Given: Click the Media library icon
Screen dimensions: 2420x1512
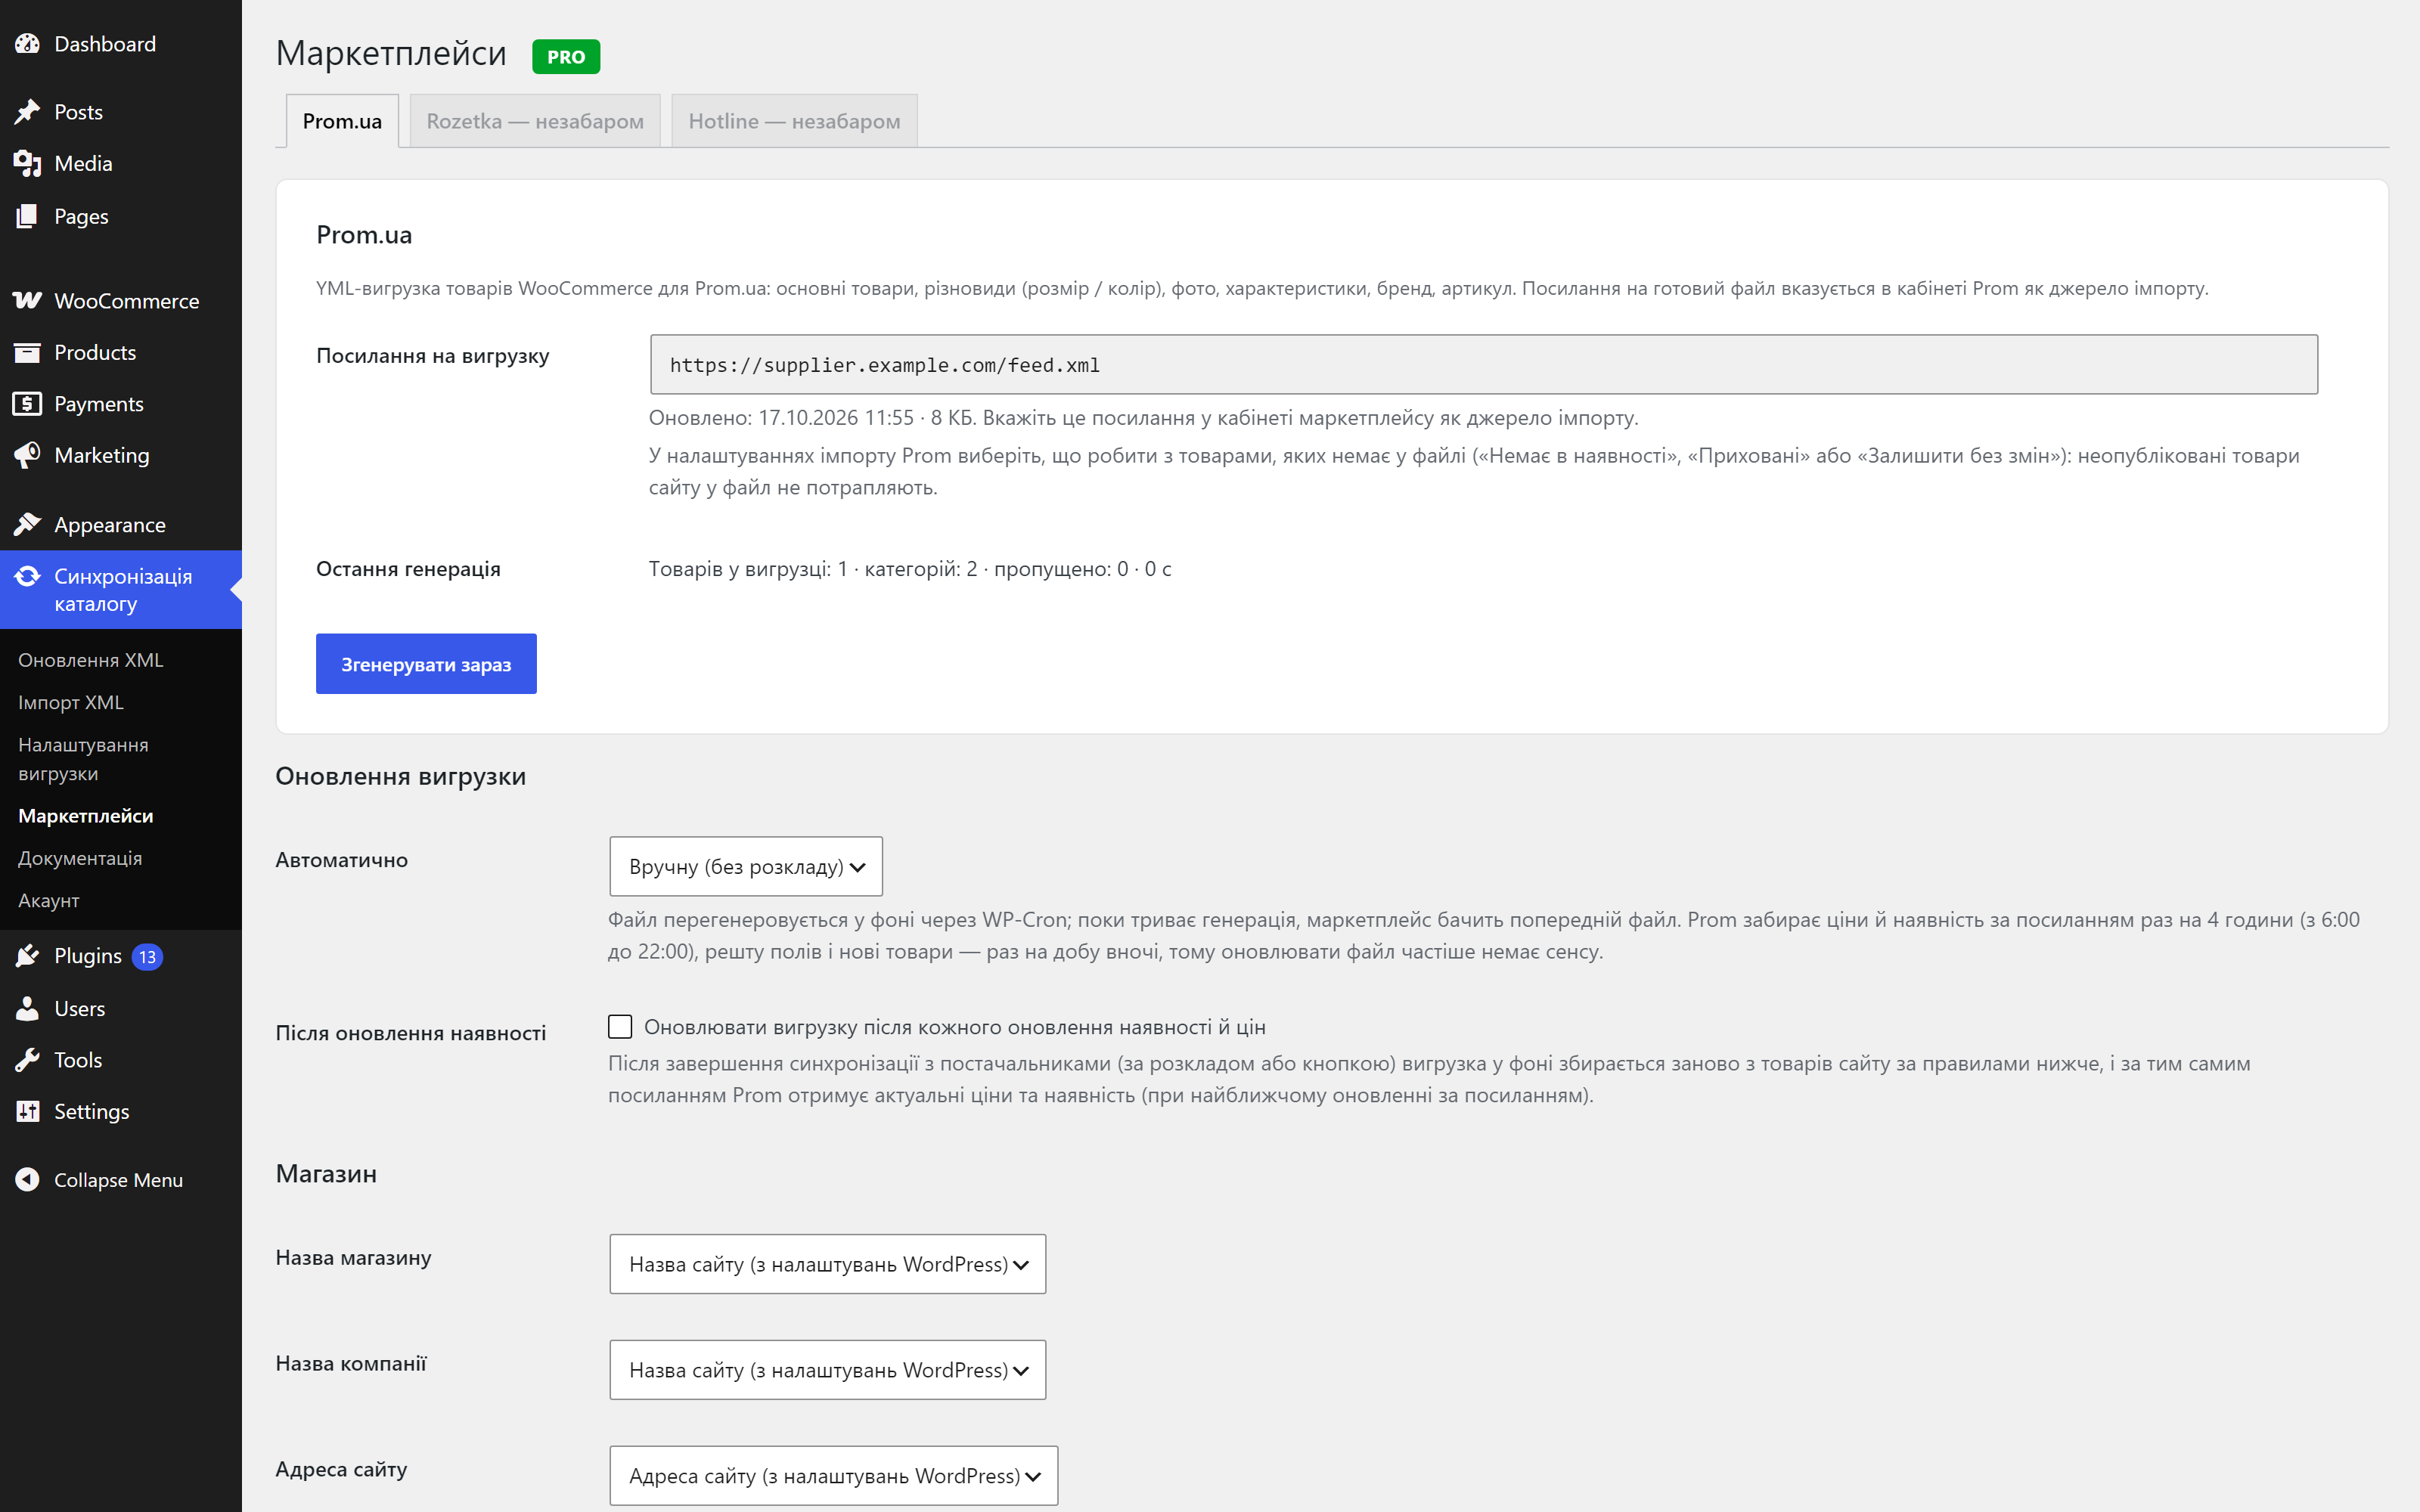Looking at the screenshot, I should coord(27,163).
